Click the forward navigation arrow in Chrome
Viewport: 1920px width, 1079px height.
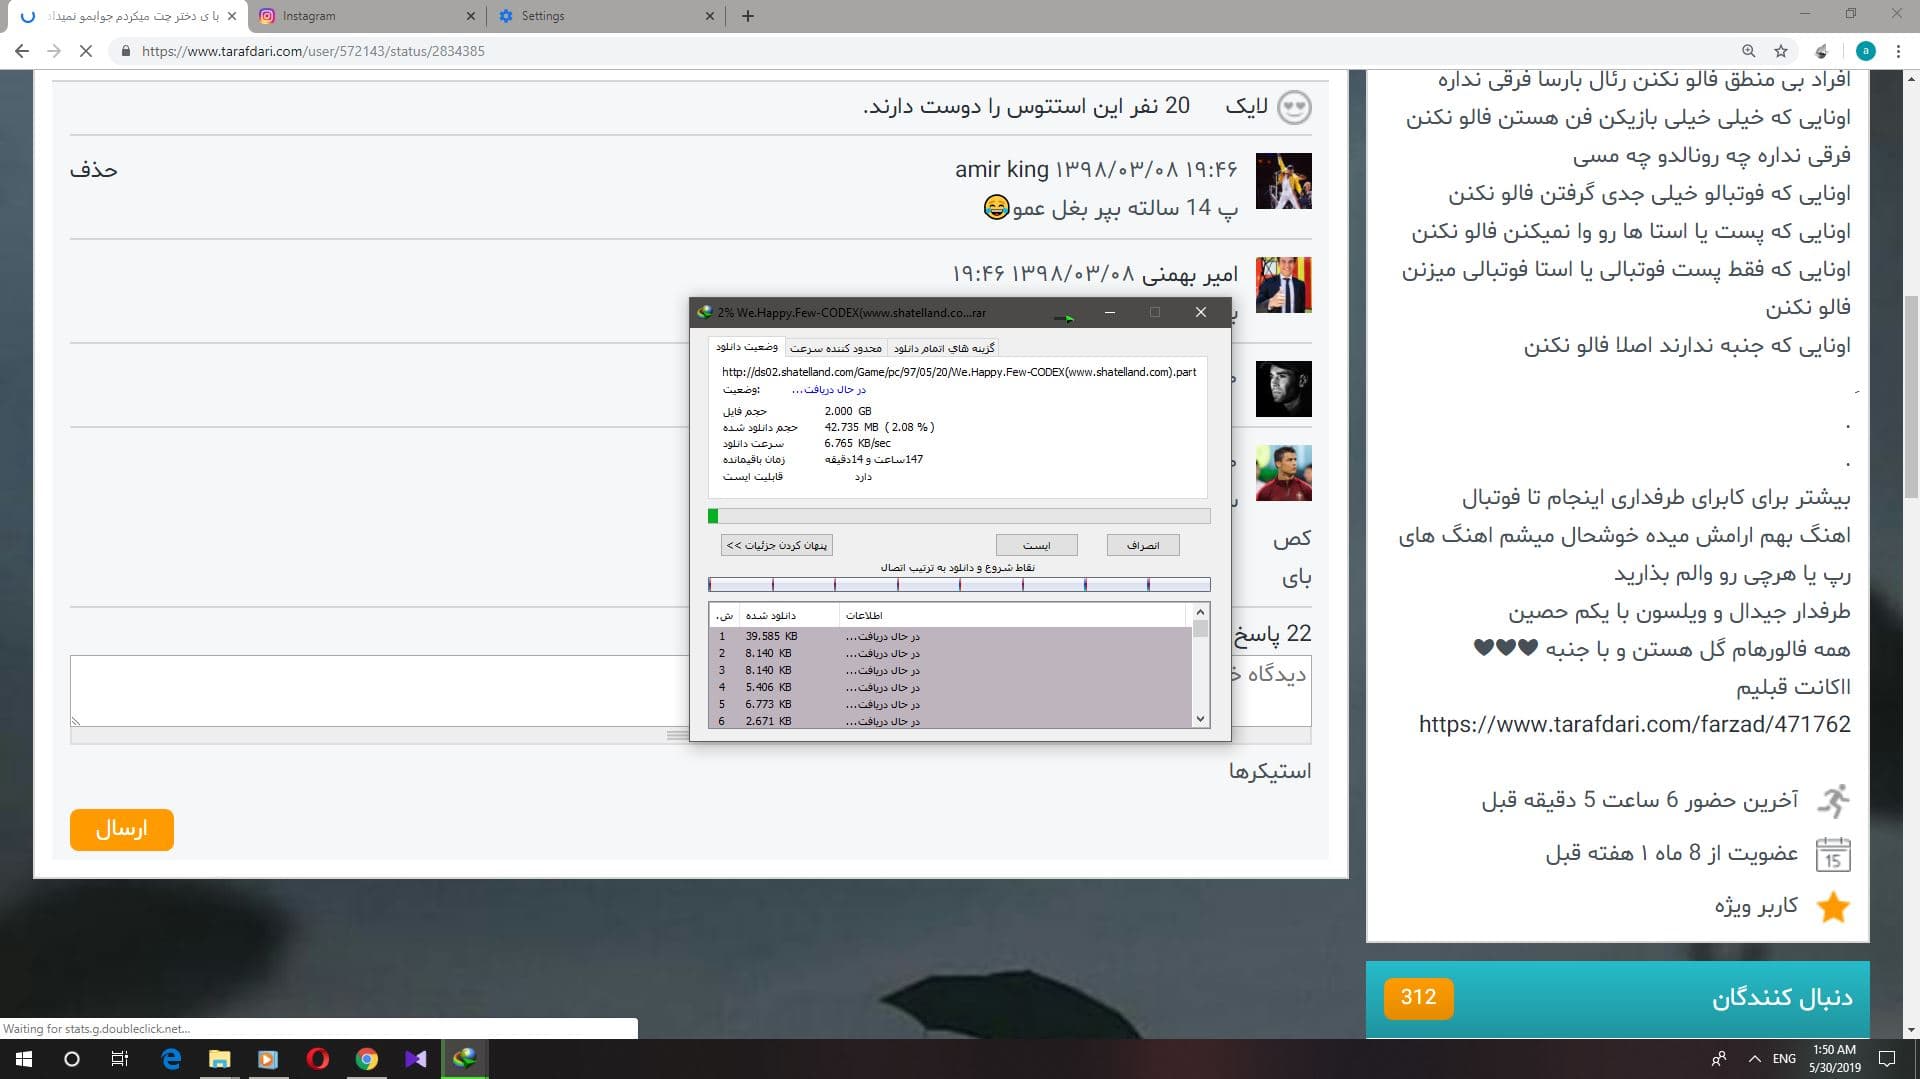[54, 51]
